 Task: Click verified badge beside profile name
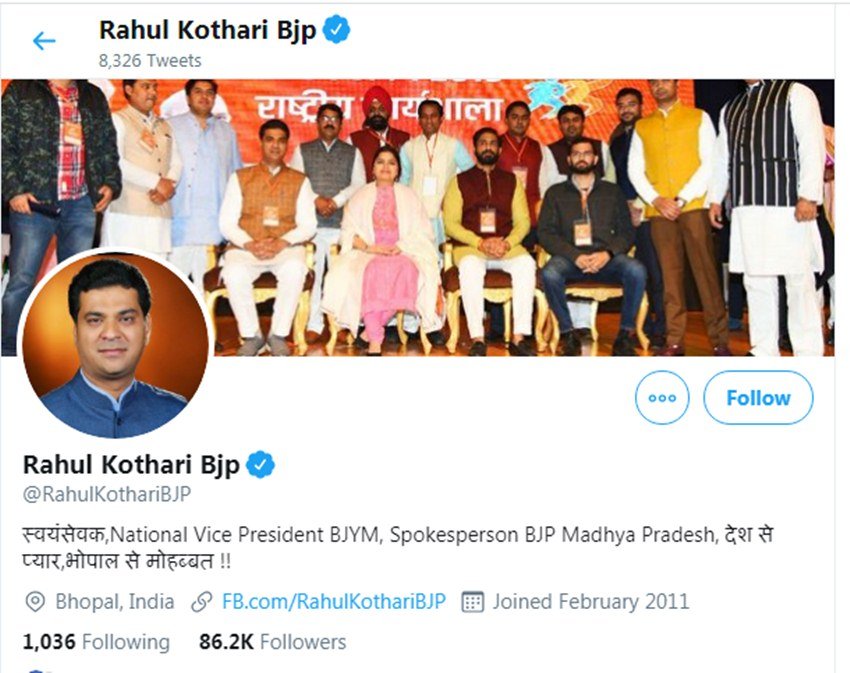coord(261,464)
